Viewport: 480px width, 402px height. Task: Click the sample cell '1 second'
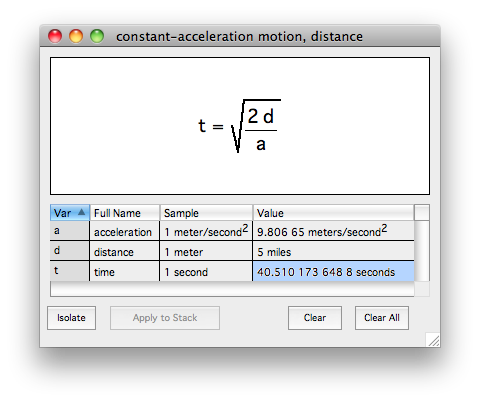tap(206, 271)
